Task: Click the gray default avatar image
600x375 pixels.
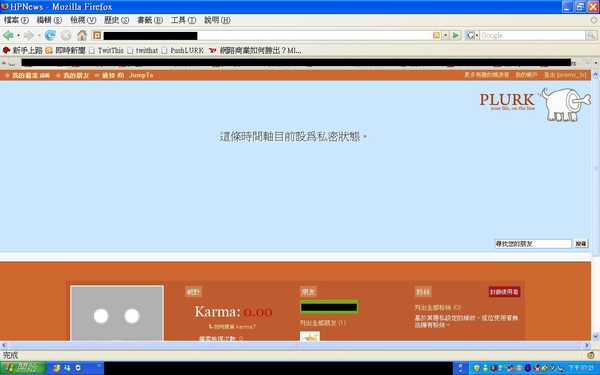Action: click(117, 313)
